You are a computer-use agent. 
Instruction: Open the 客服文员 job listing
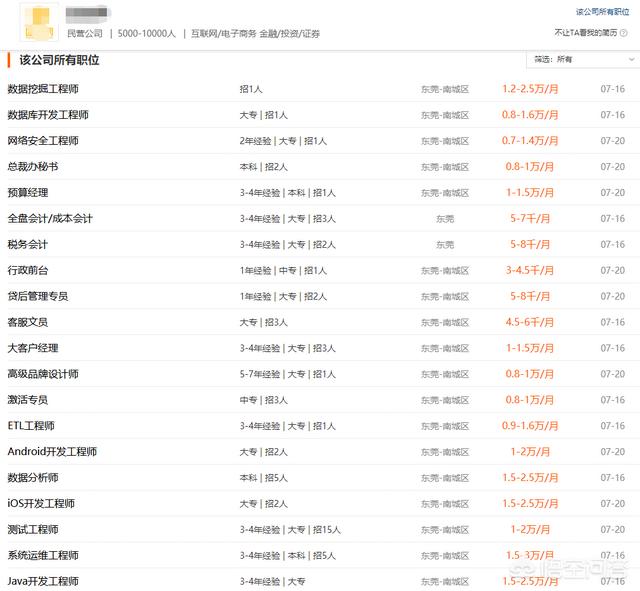pos(28,322)
